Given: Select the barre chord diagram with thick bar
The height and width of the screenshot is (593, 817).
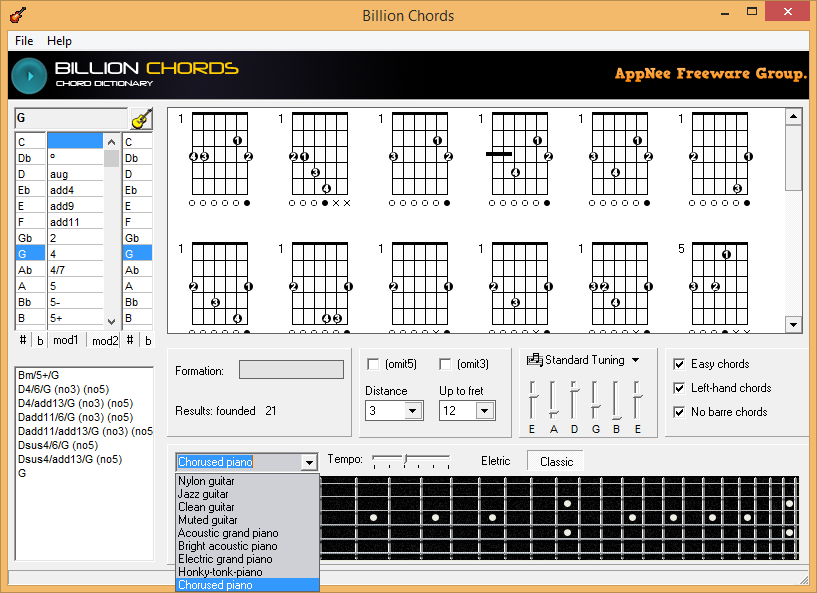Looking at the screenshot, I should (517, 159).
